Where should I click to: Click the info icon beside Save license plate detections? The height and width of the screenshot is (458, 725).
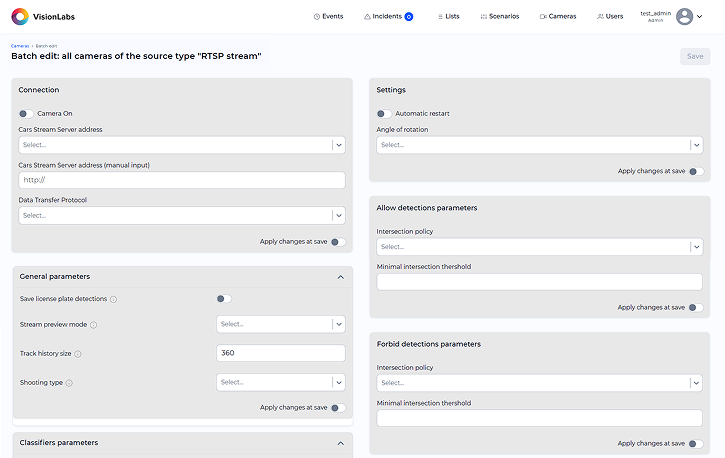click(113, 299)
